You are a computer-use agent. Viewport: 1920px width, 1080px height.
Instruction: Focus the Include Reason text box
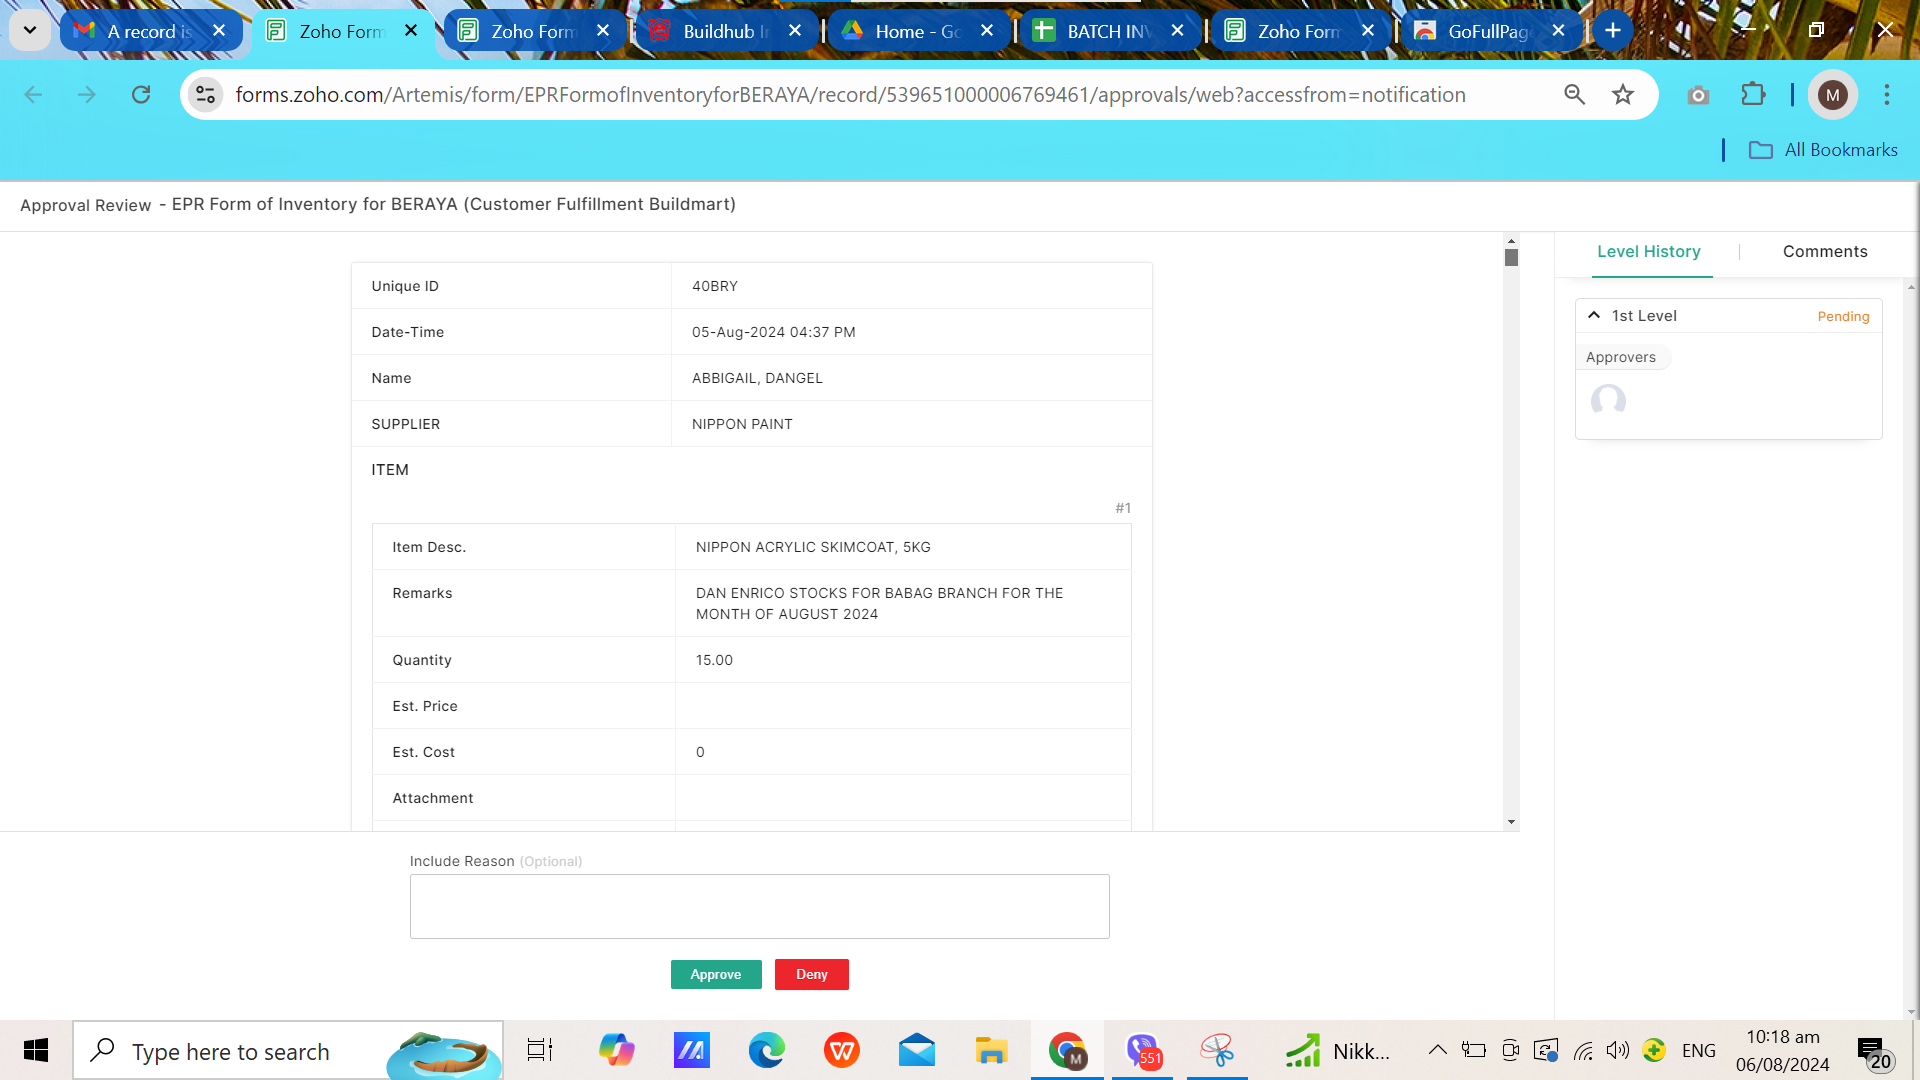[x=759, y=906]
